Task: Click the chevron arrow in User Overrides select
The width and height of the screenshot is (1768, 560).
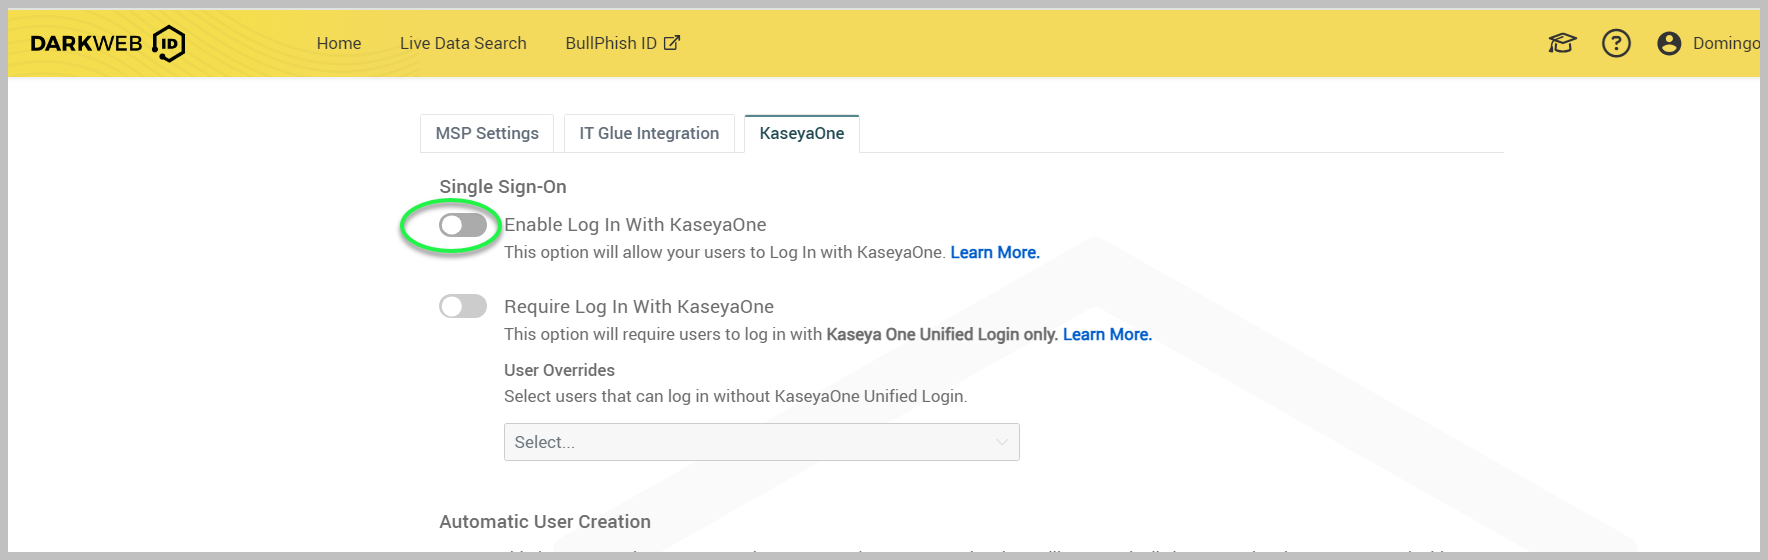Action: pyautogui.click(x=1002, y=442)
